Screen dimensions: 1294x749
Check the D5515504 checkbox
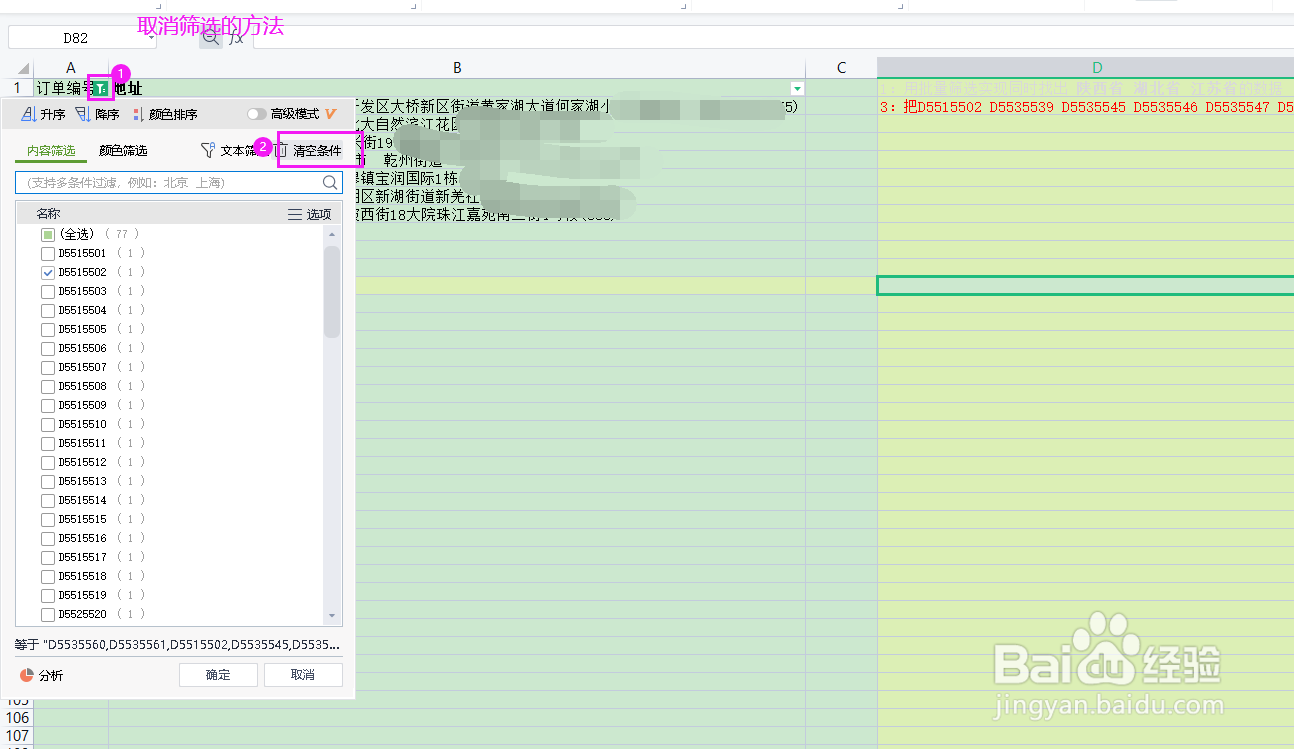pyautogui.click(x=47, y=310)
